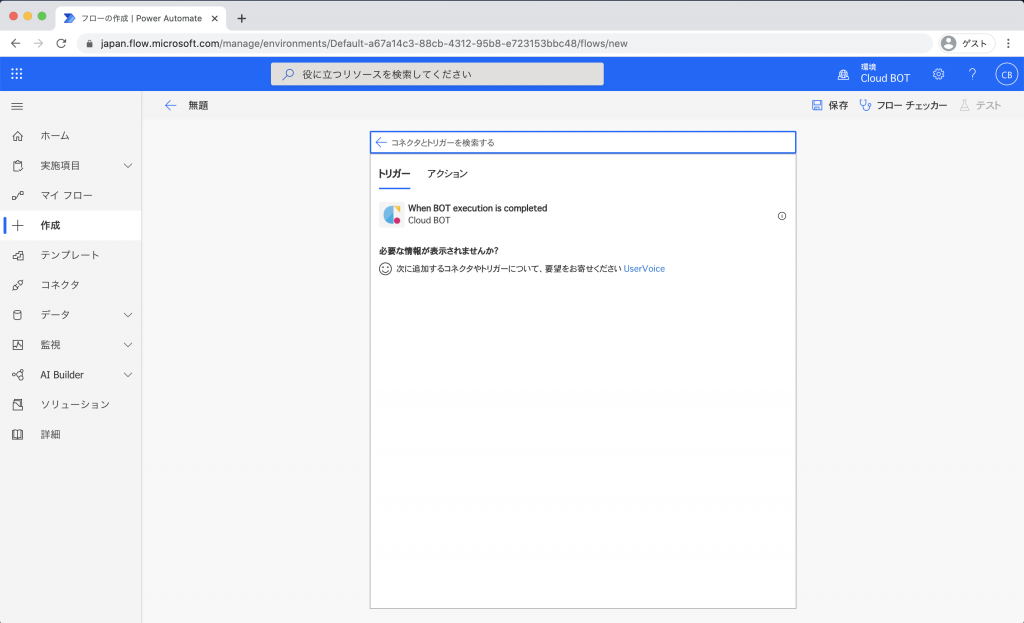Click the 必要な情報が表示されませんか? text
1024x623 pixels.
click(439, 251)
